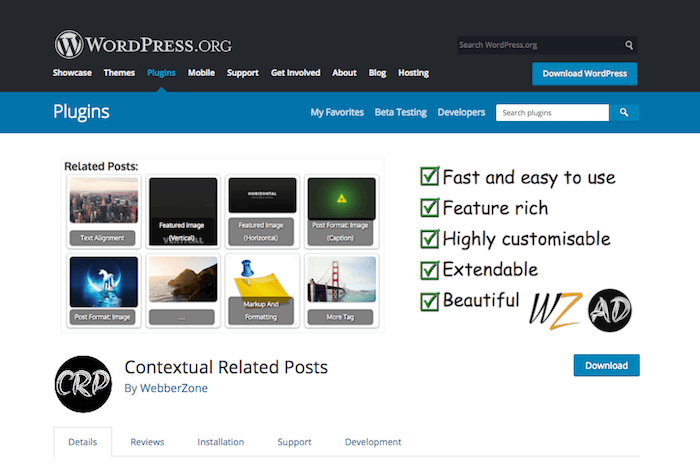The image size is (700, 471).
Task: Click the WZ logo in banner
Action: point(555,310)
